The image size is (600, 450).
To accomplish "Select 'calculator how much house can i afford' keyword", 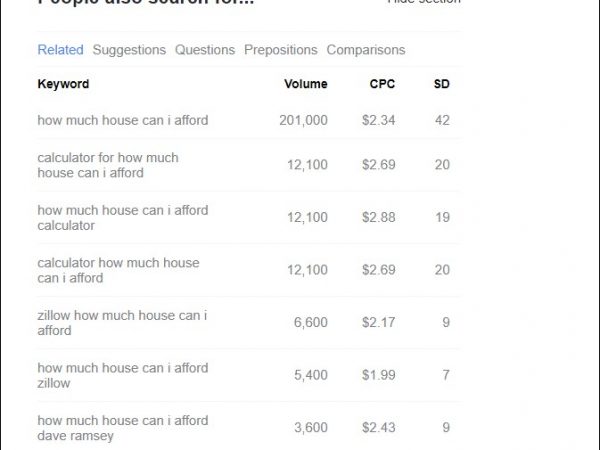I will pyautogui.click(x=118, y=270).
